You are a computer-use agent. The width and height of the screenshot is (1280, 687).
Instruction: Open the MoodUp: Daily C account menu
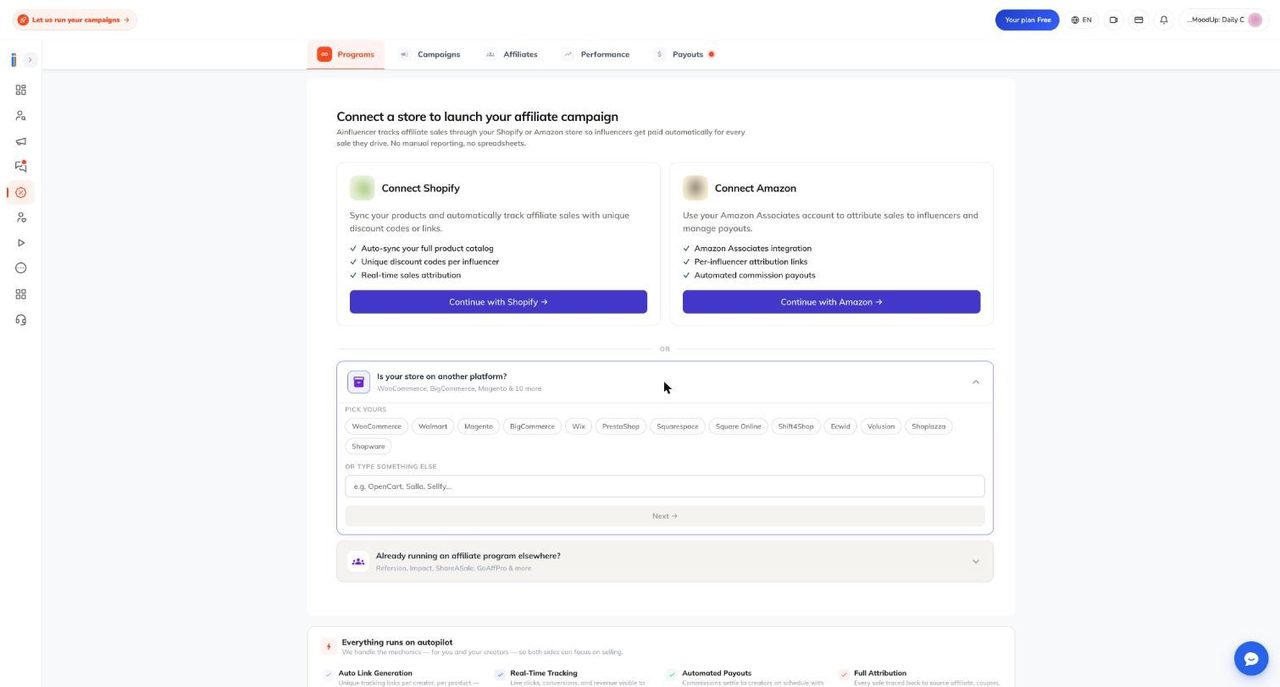(1225, 20)
